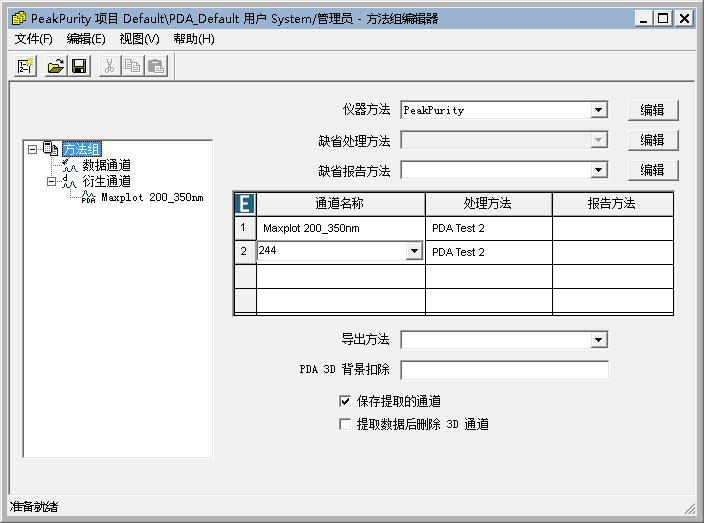Image resolution: width=704 pixels, height=523 pixels.
Task: Click the New method set toolbar icon
Action: click(x=25, y=66)
